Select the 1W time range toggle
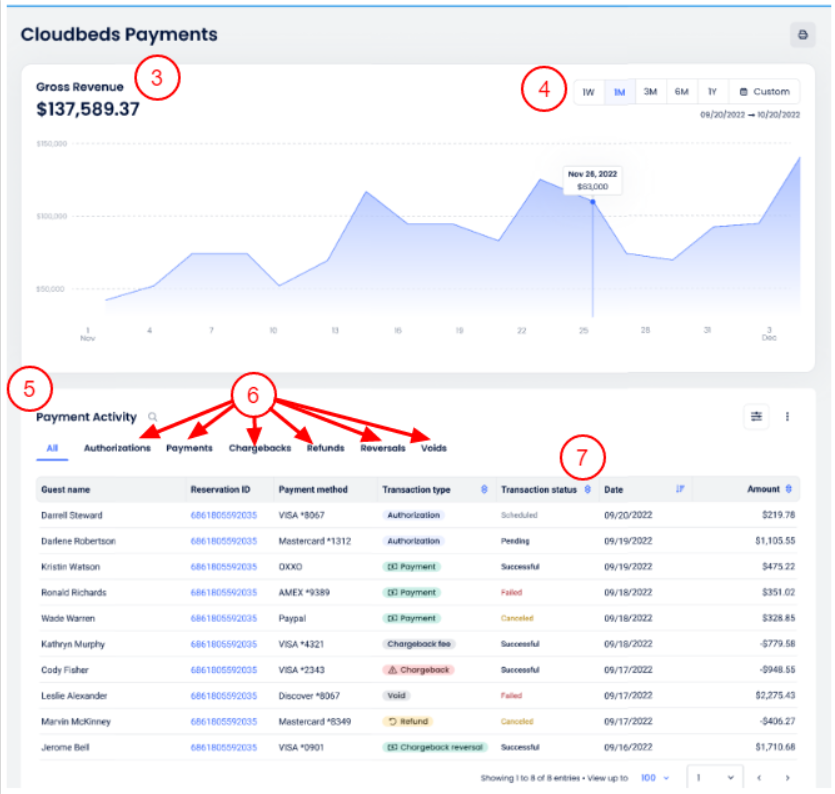The width and height of the screenshot is (835, 794). 588,91
